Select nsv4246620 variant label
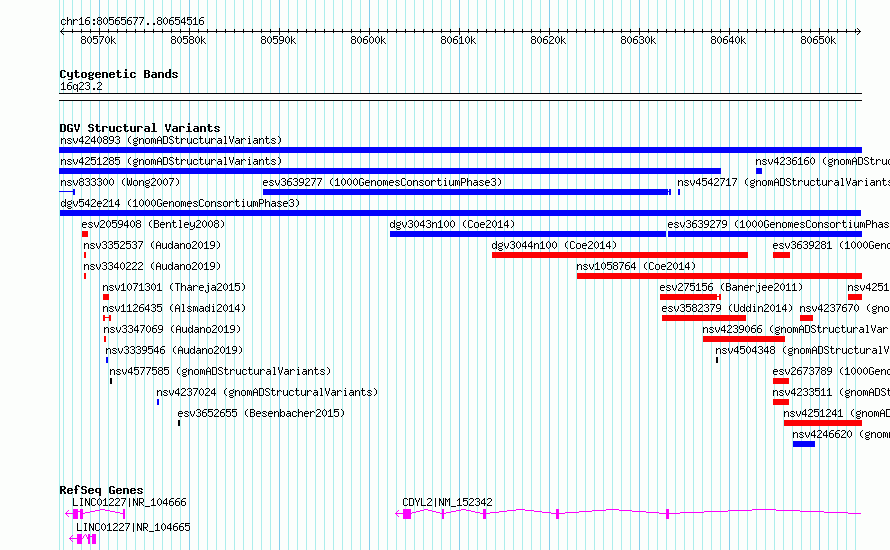 coord(841,434)
